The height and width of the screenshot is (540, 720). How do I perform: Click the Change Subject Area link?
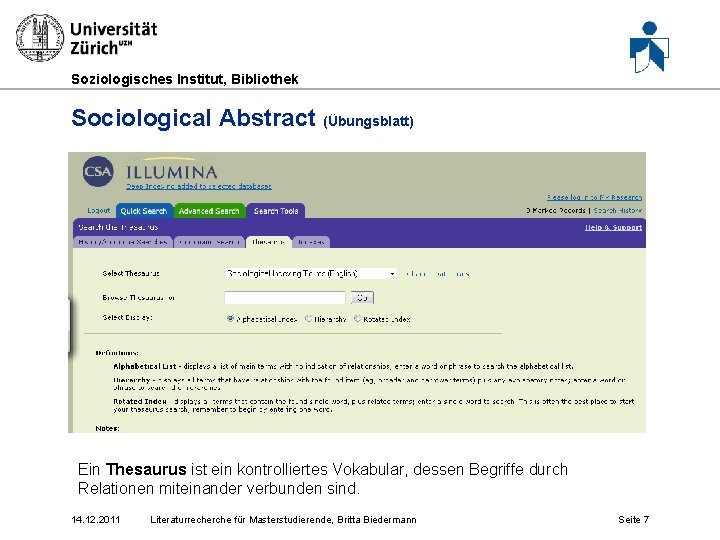tap(438, 274)
